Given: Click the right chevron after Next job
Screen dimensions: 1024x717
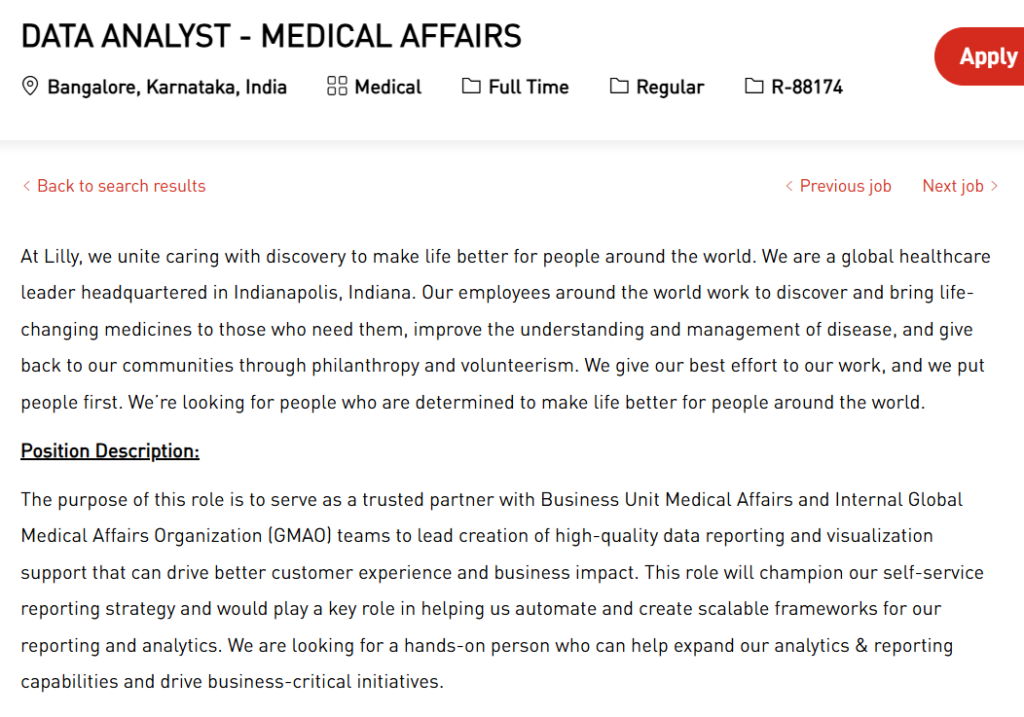Looking at the screenshot, I should 997,186.
